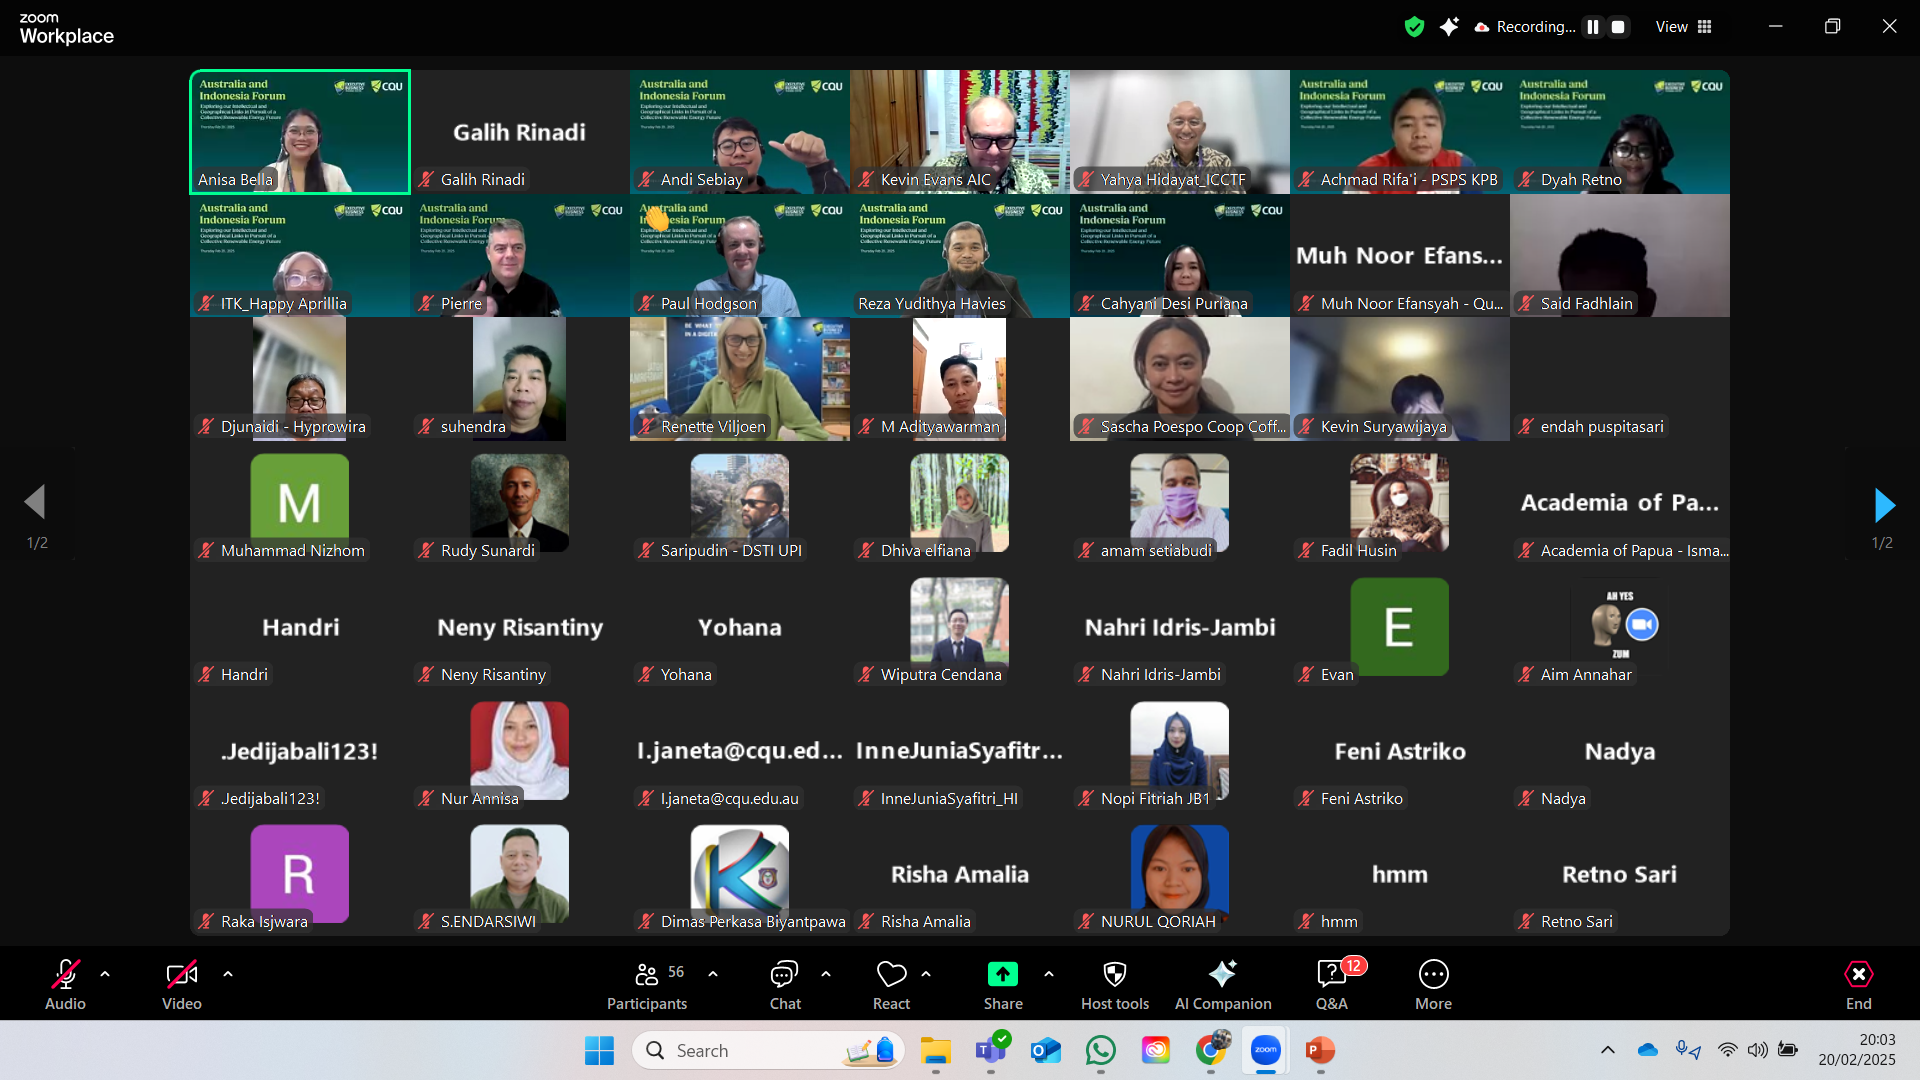Expand audio settings arrow next to Audio
This screenshot has width=1920, height=1080.
pos(105,973)
